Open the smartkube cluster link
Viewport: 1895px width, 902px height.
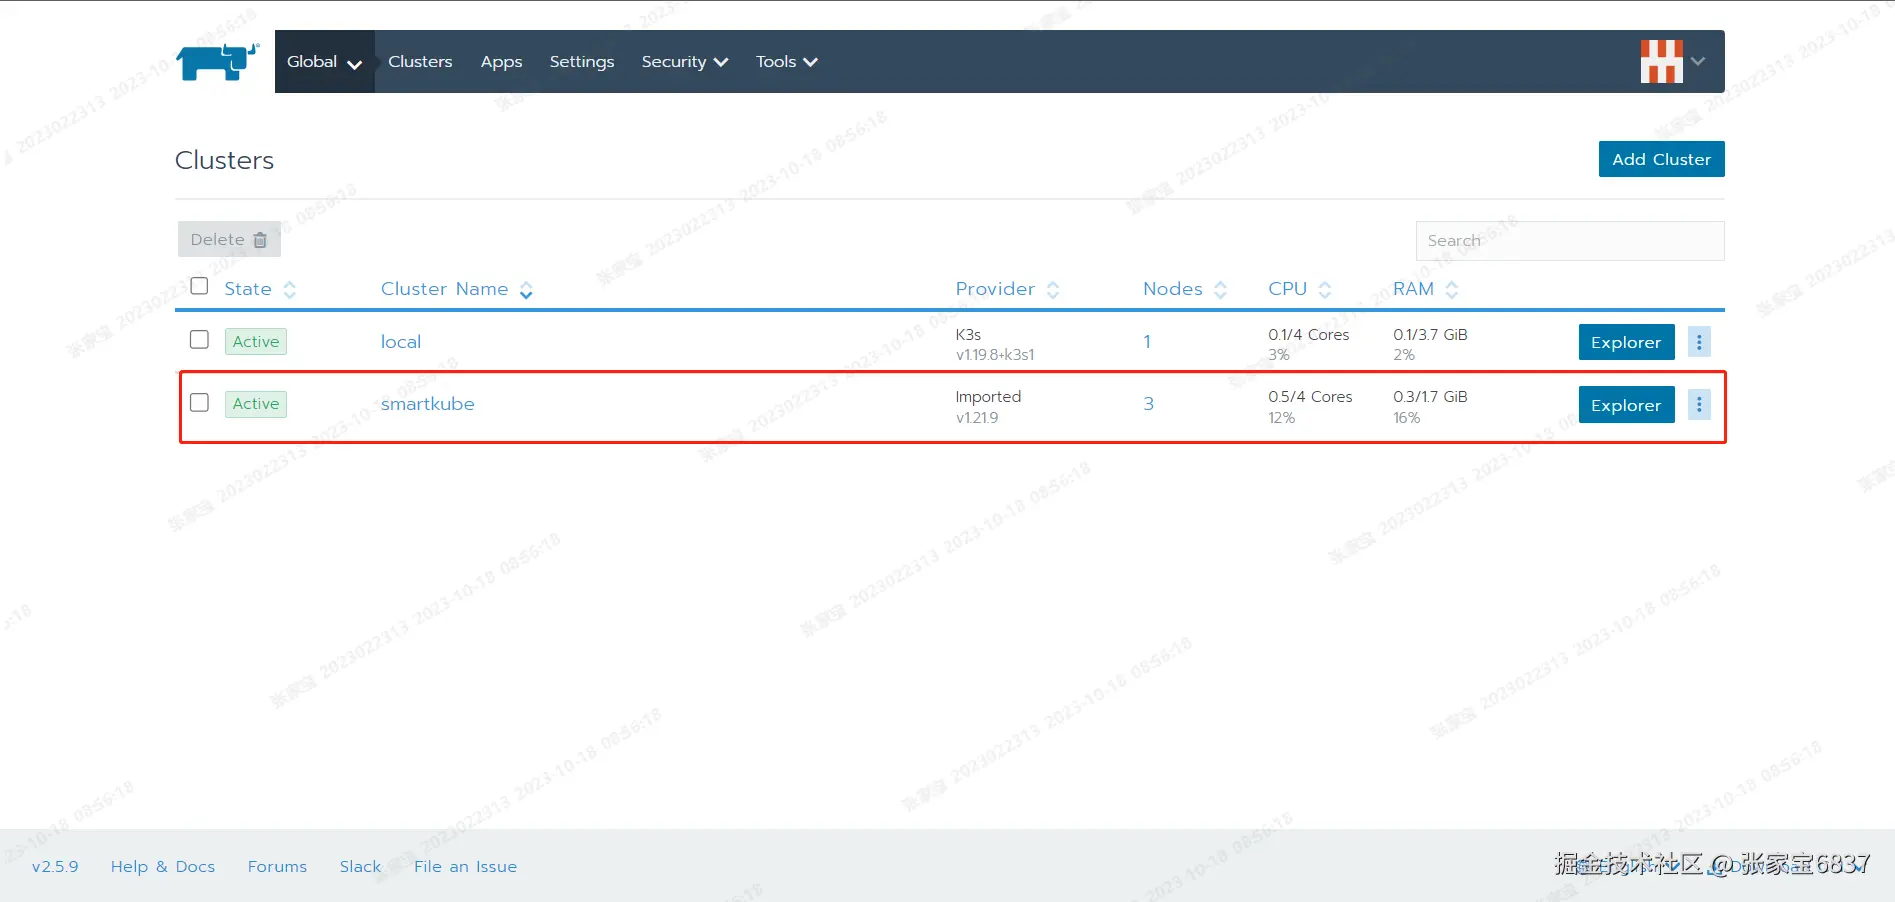(x=428, y=404)
